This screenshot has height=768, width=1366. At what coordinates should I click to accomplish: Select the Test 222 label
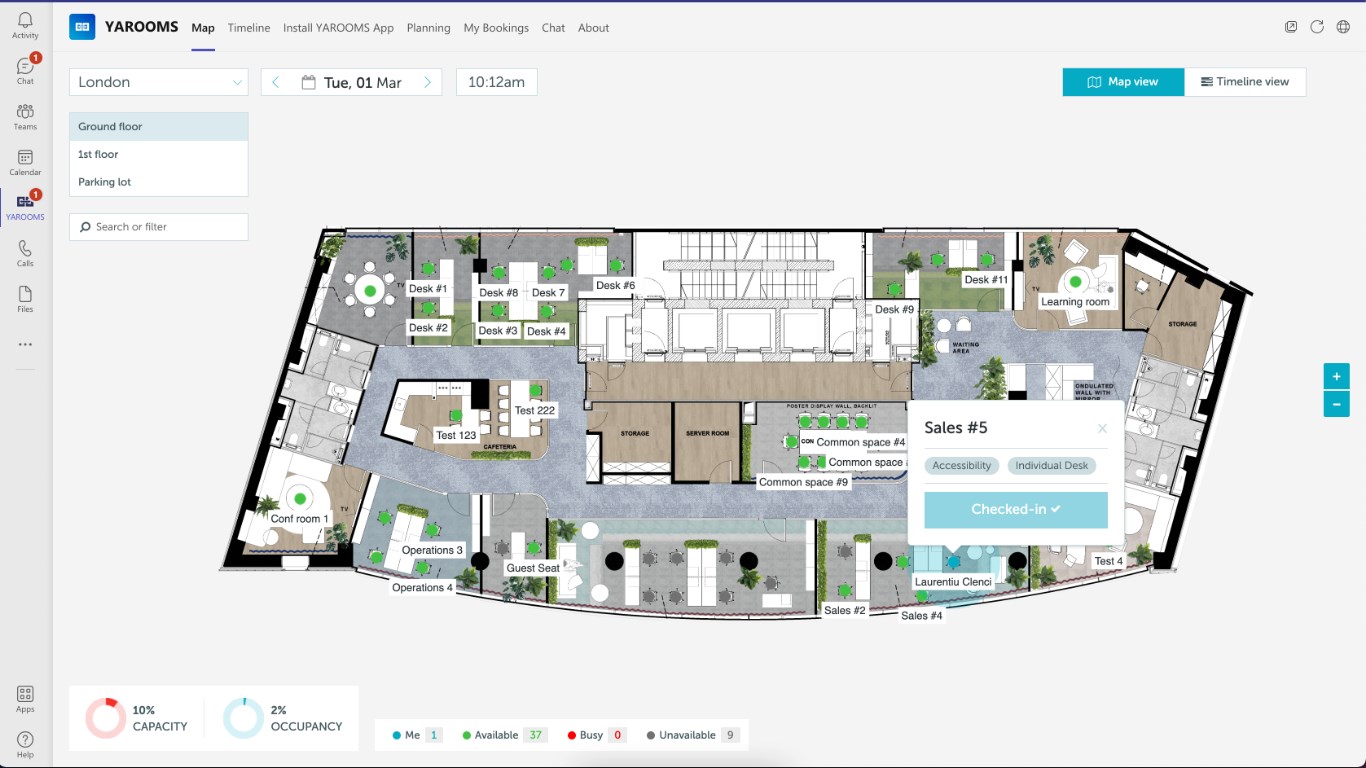pos(535,410)
